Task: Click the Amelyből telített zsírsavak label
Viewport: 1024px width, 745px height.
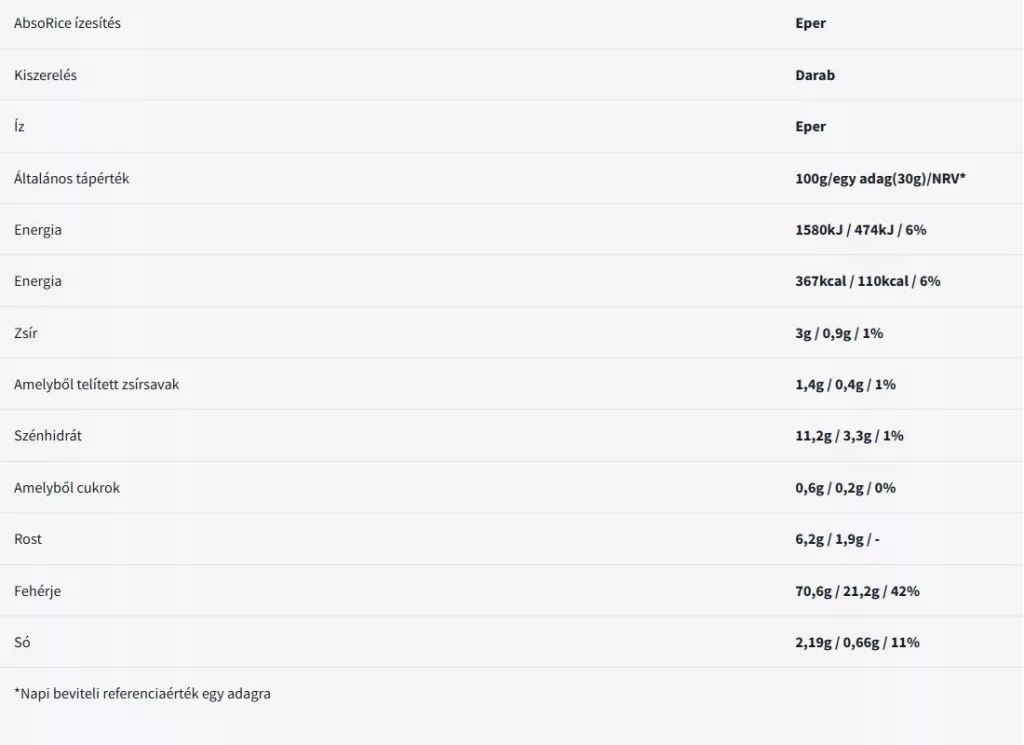Action: pyautogui.click(x=96, y=384)
